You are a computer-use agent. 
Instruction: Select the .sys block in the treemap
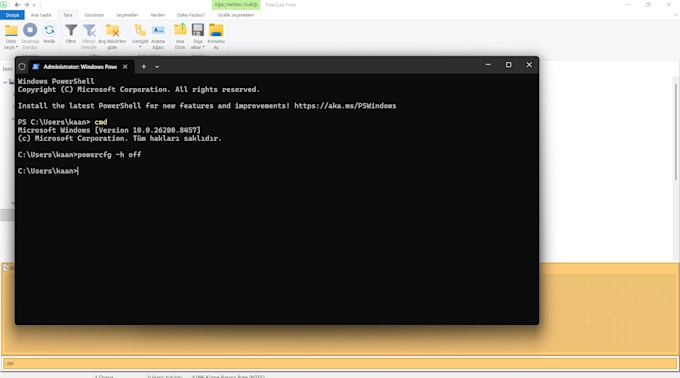(x=340, y=363)
